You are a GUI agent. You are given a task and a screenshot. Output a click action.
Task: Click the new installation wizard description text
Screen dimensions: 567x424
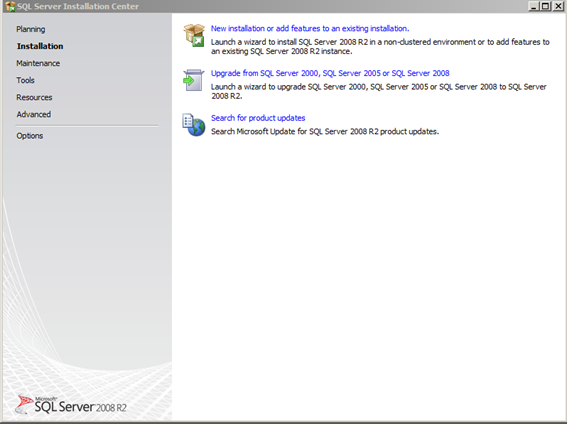[380, 47]
